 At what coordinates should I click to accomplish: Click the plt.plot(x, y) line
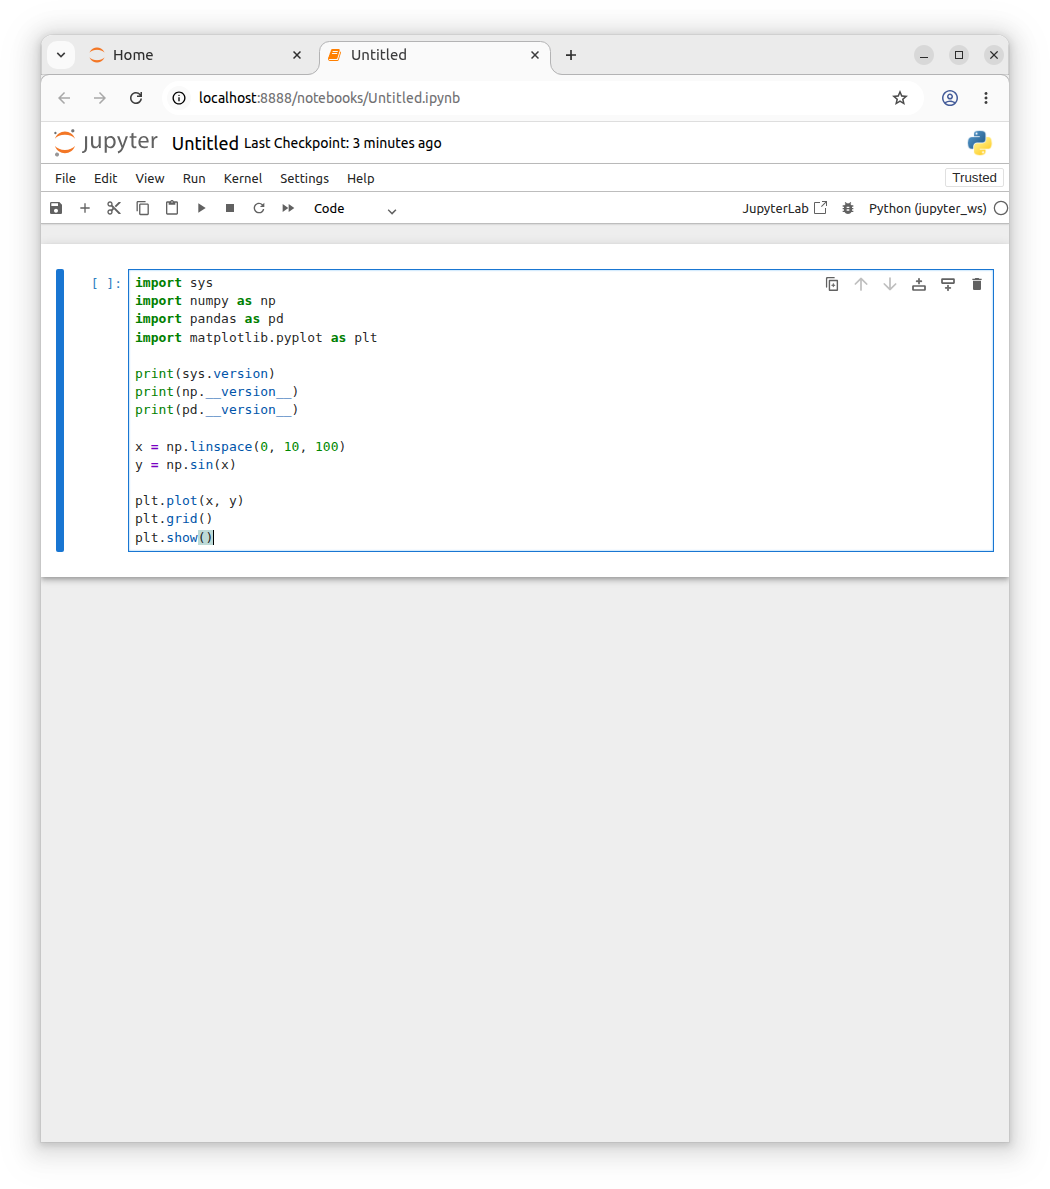point(189,500)
